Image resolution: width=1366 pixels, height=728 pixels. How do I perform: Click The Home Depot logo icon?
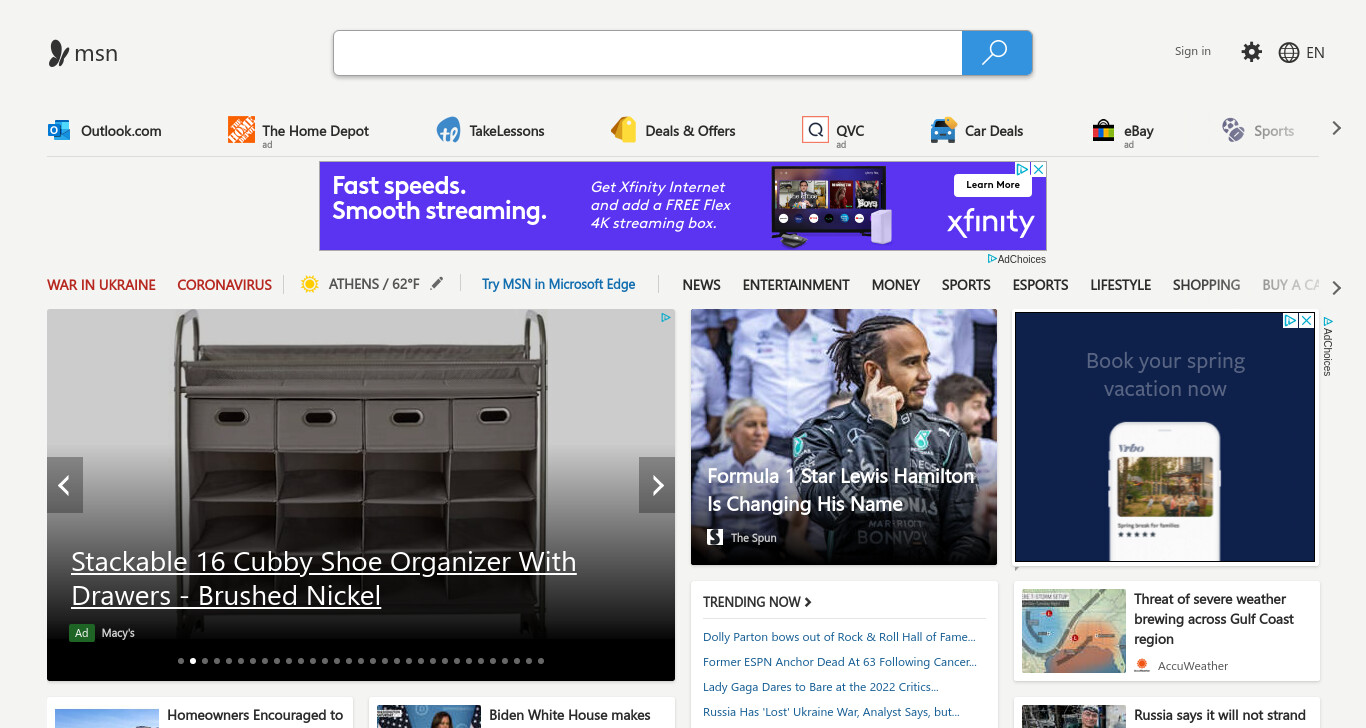point(241,130)
